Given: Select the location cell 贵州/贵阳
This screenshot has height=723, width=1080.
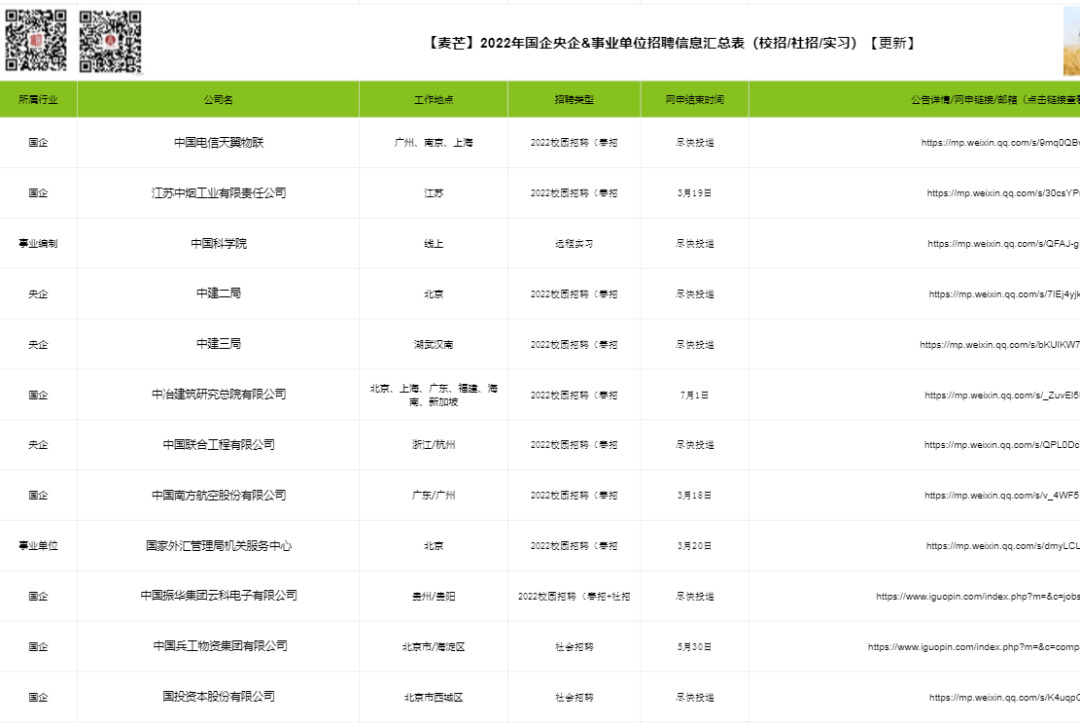Looking at the screenshot, I should click(433, 596).
